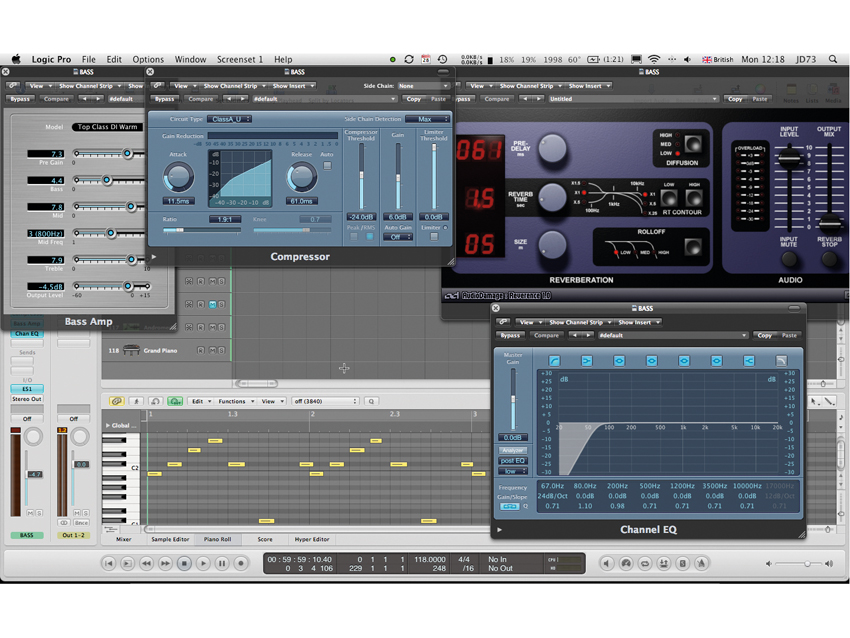The width and height of the screenshot is (850, 638).
Task: Toggle Piano Roll link mode button
Action: pyautogui.click(x=117, y=401)
